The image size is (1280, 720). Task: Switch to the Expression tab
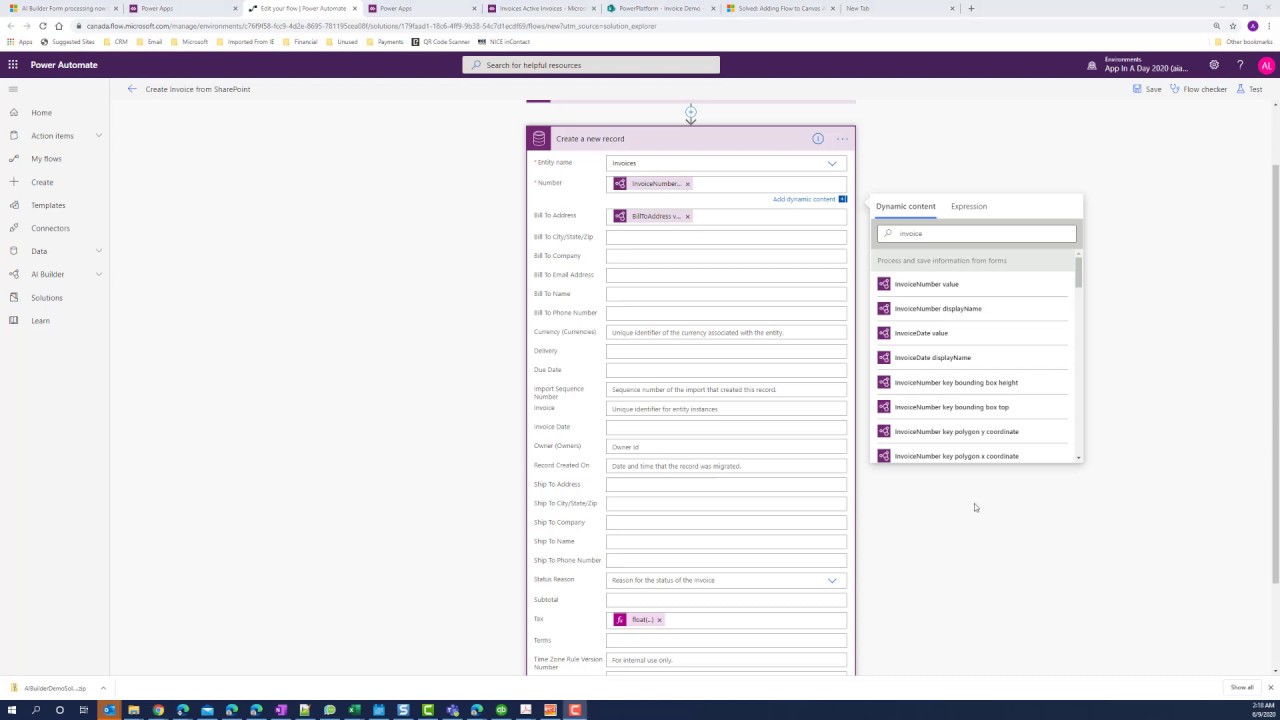(969, 206)
